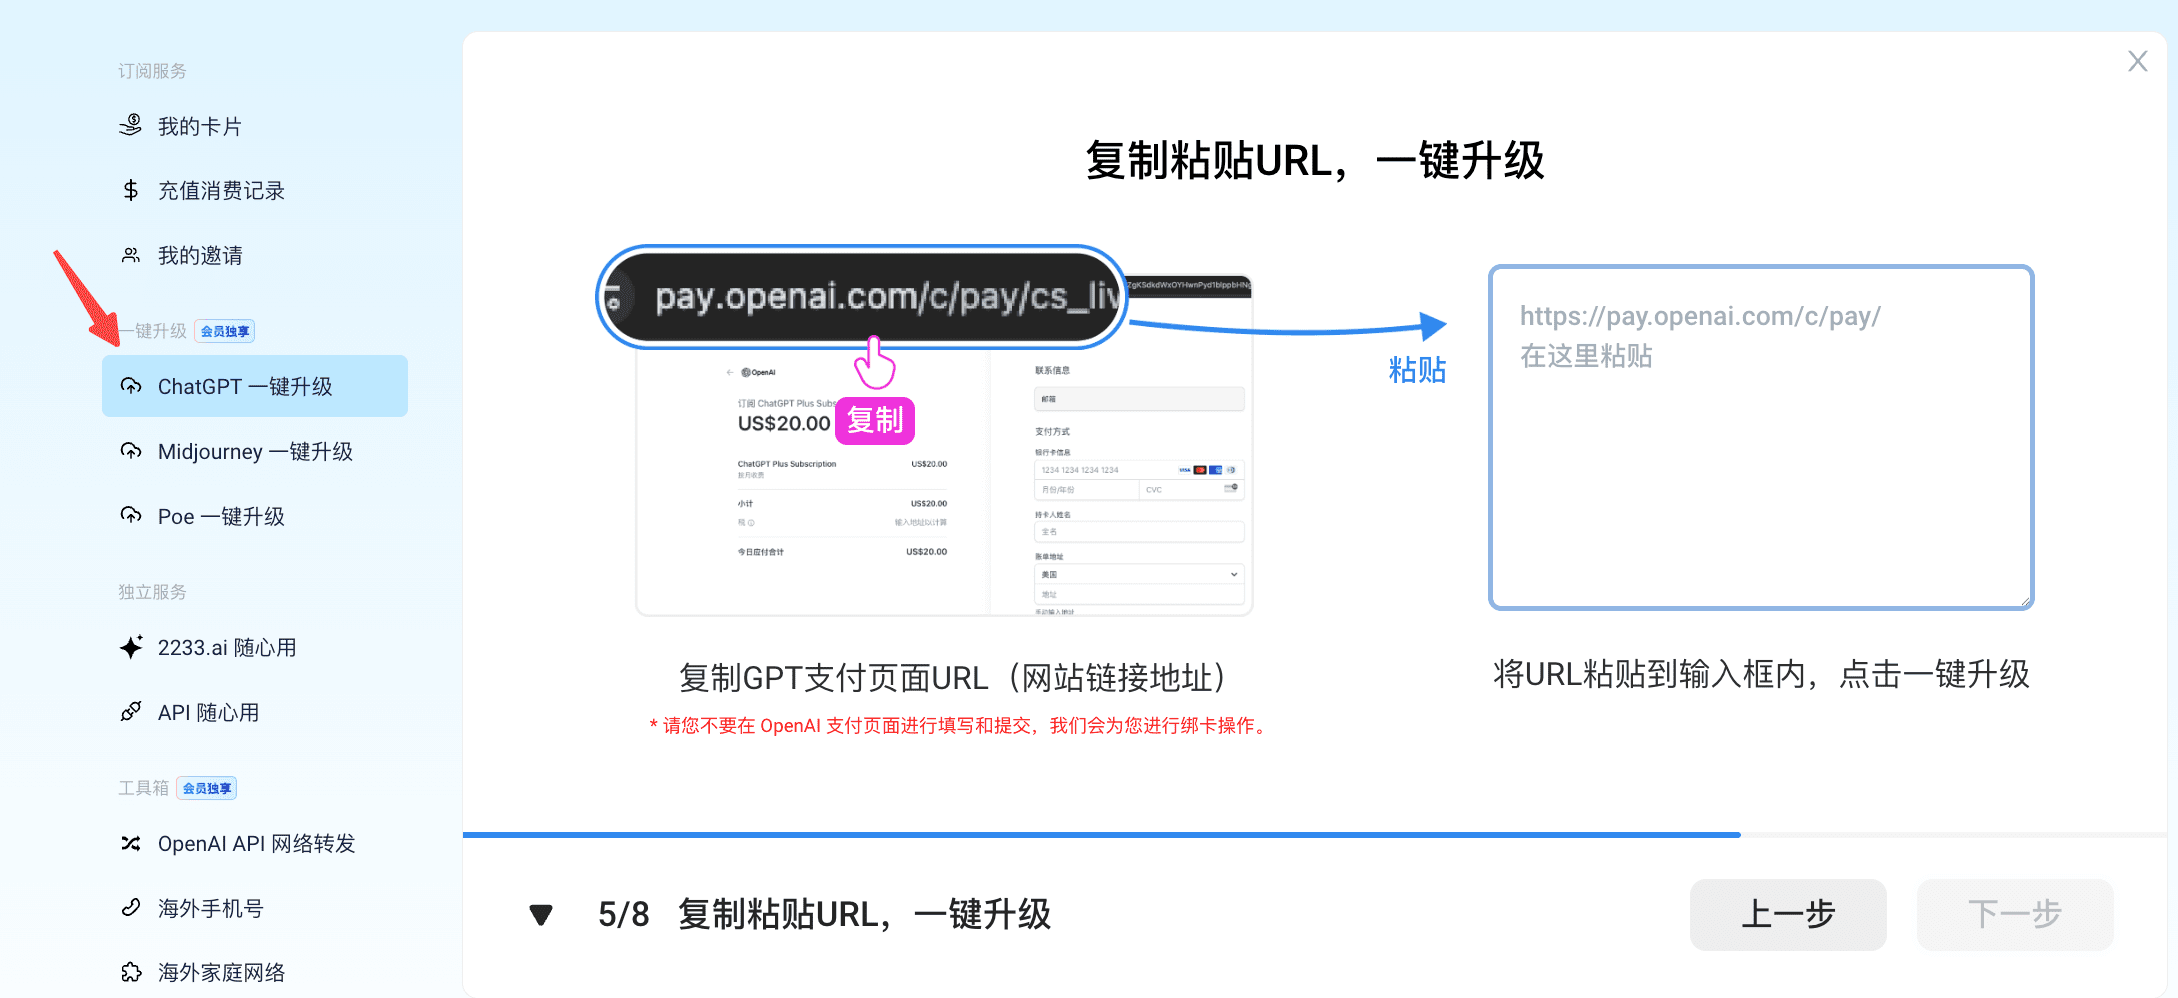Click the 上一步 previous step button
Screen dimensions: 2178x998
coord(1788,914)
